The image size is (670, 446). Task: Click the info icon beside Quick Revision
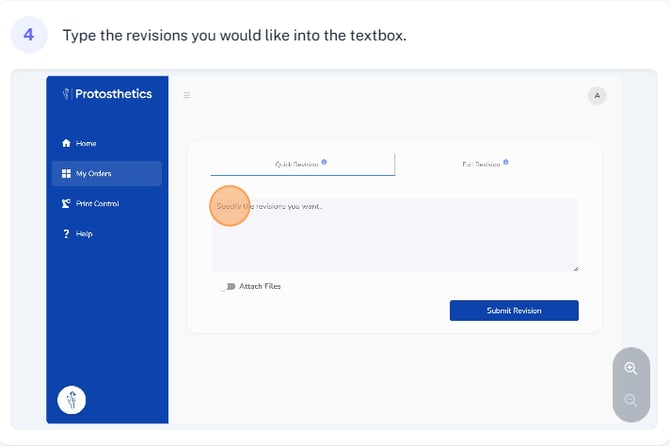click(x=325, y=162)
